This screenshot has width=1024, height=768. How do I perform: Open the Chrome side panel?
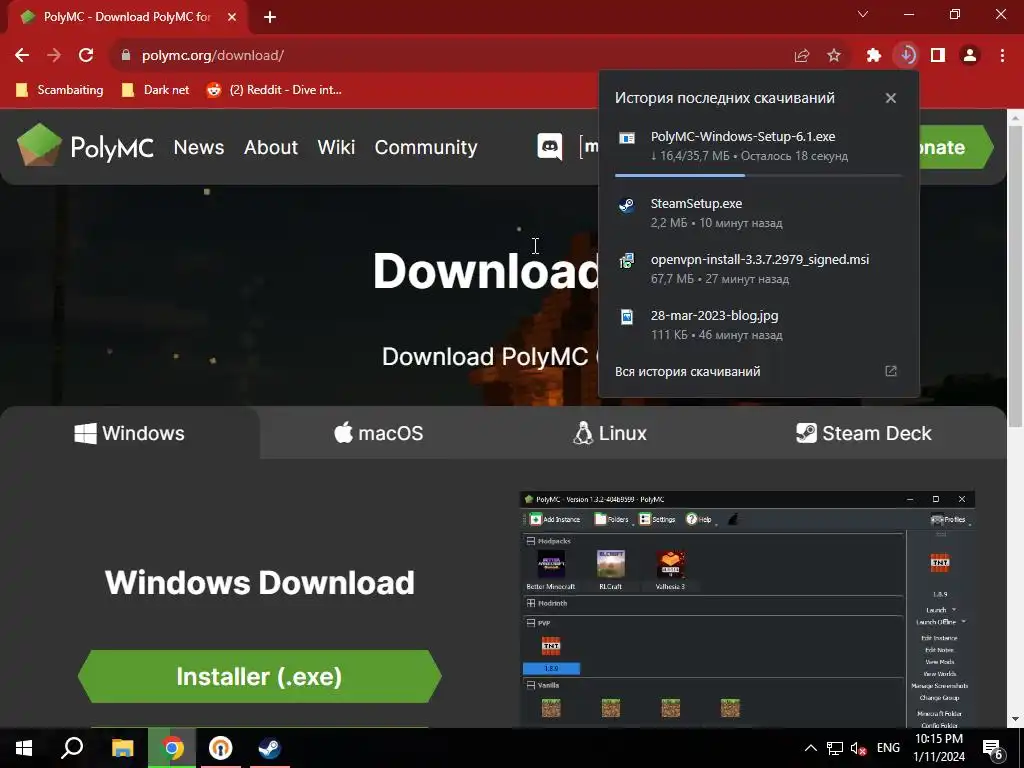938,56
